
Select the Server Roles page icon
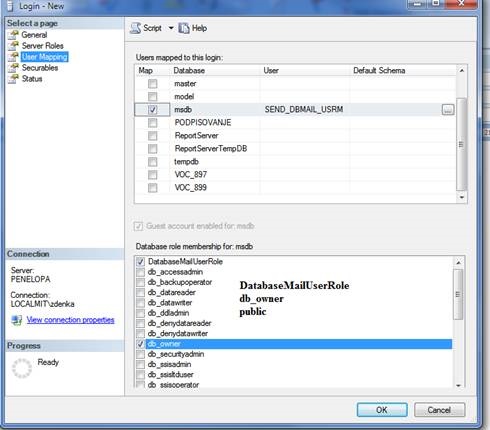[13, 46]
